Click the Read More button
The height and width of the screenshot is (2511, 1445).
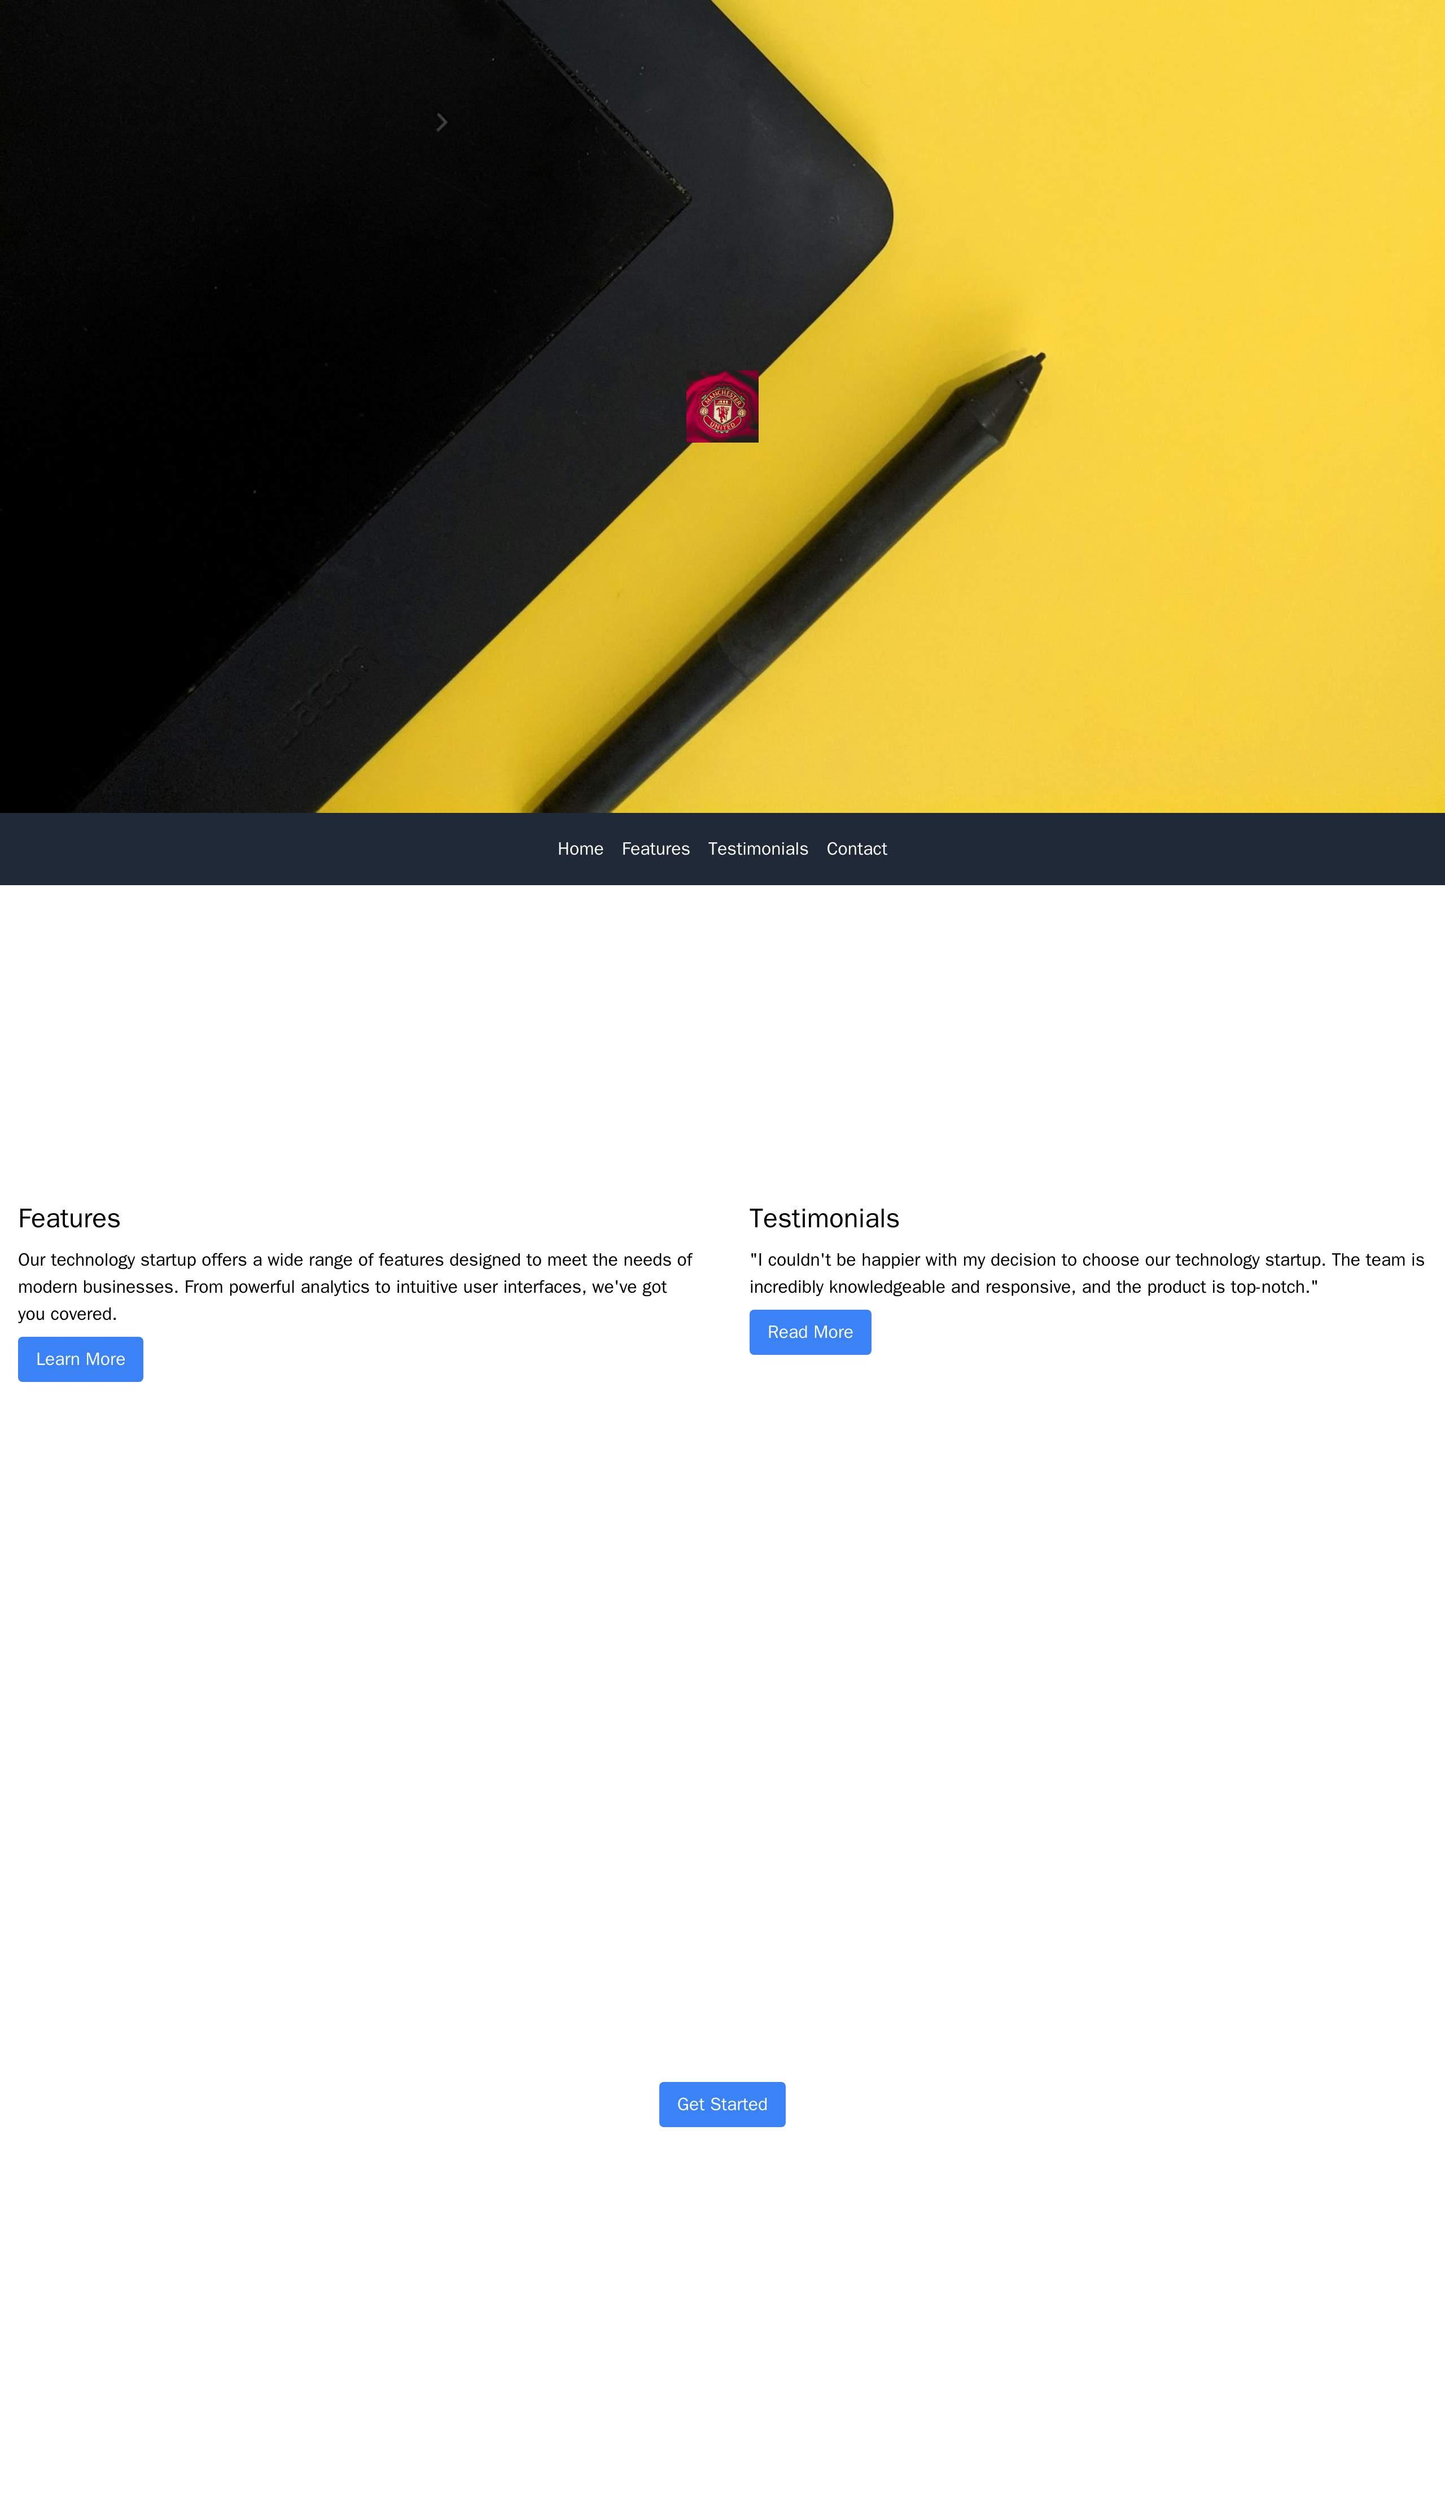coord(810,1332)
